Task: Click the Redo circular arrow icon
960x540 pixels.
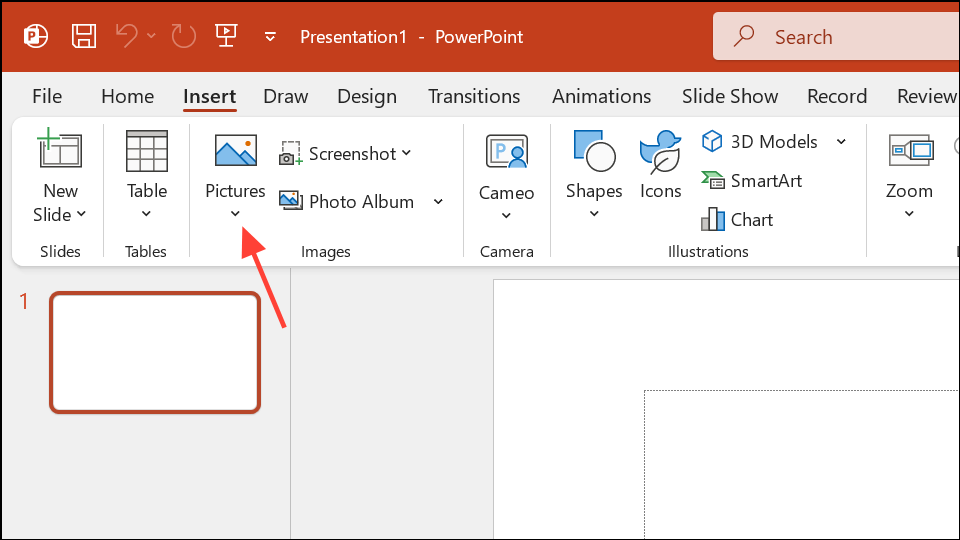Action: point(183,36)
